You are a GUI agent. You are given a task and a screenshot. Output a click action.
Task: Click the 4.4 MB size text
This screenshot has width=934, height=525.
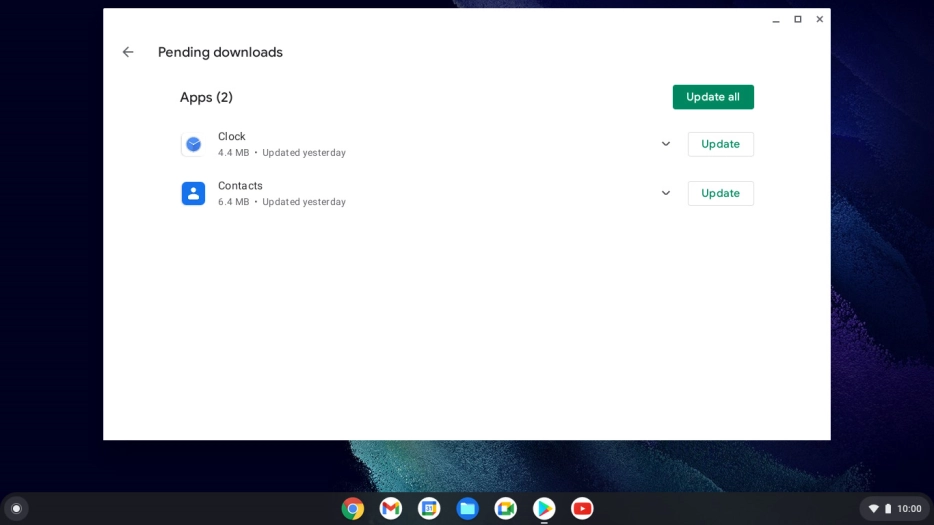tap(234, 153)
